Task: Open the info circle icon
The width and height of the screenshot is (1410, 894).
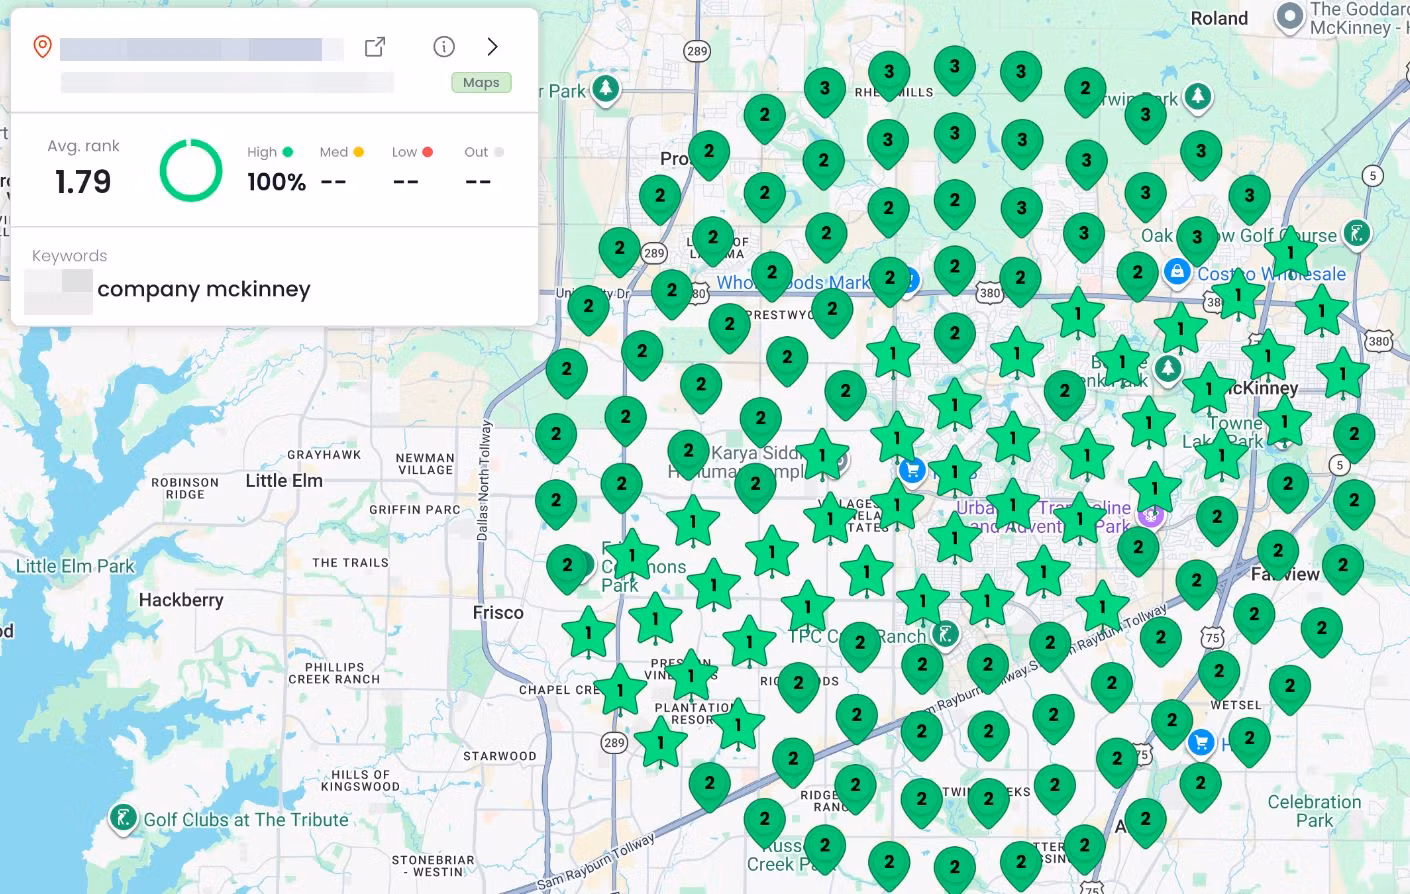Action: [x=444, y=47]
